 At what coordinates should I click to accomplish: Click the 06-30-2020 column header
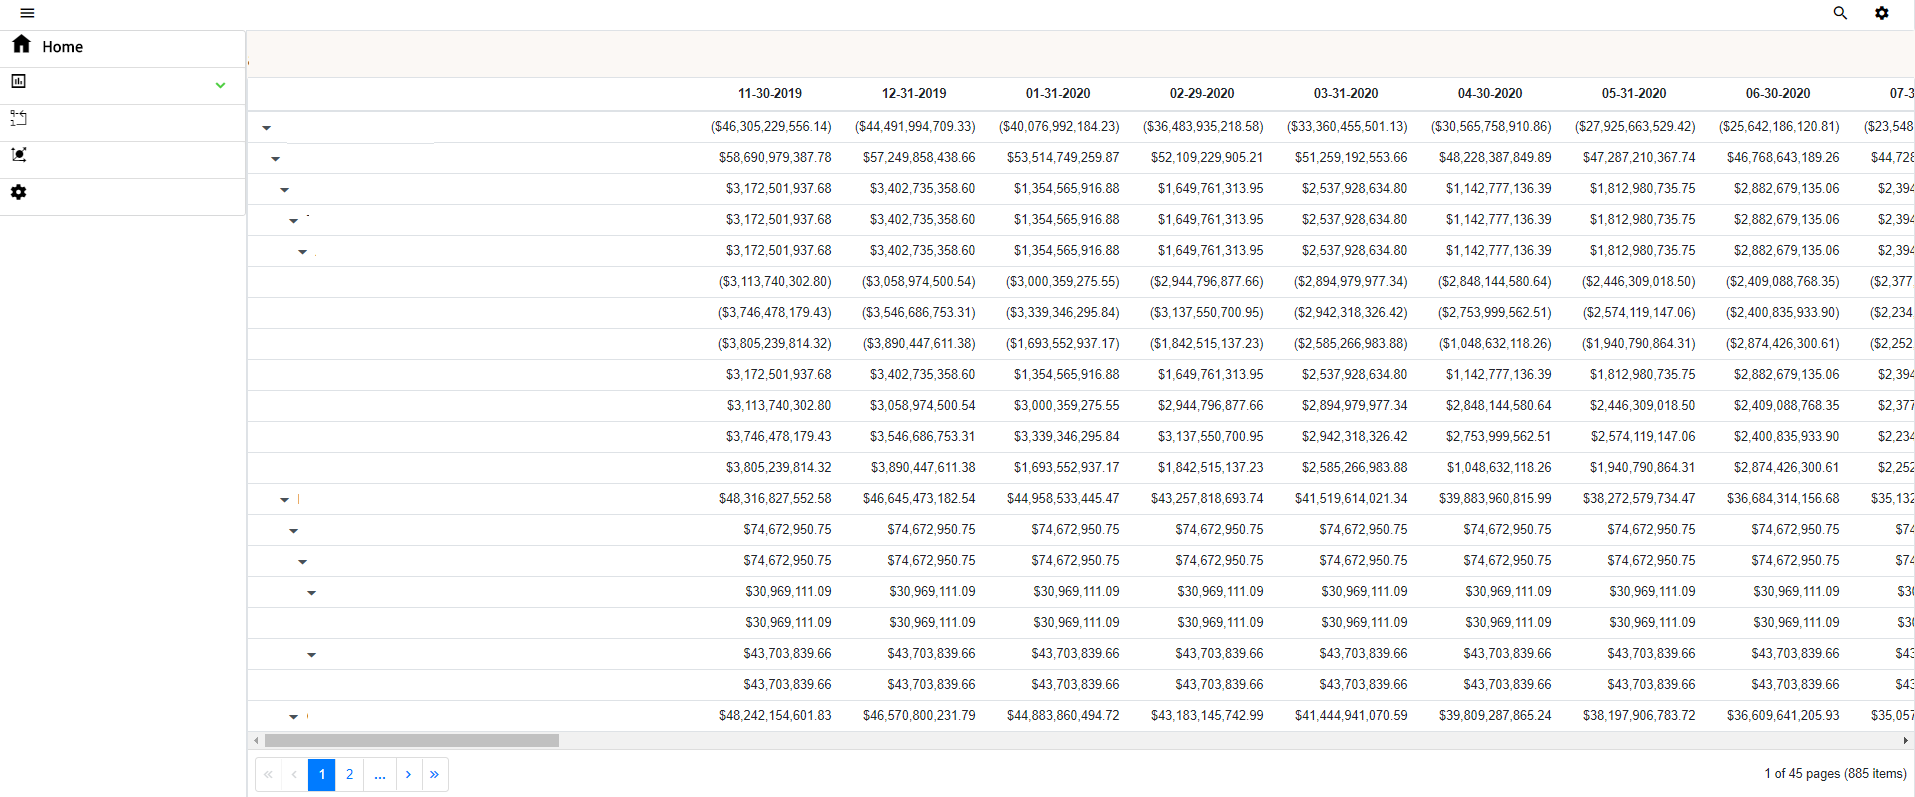coord(1778,93)
